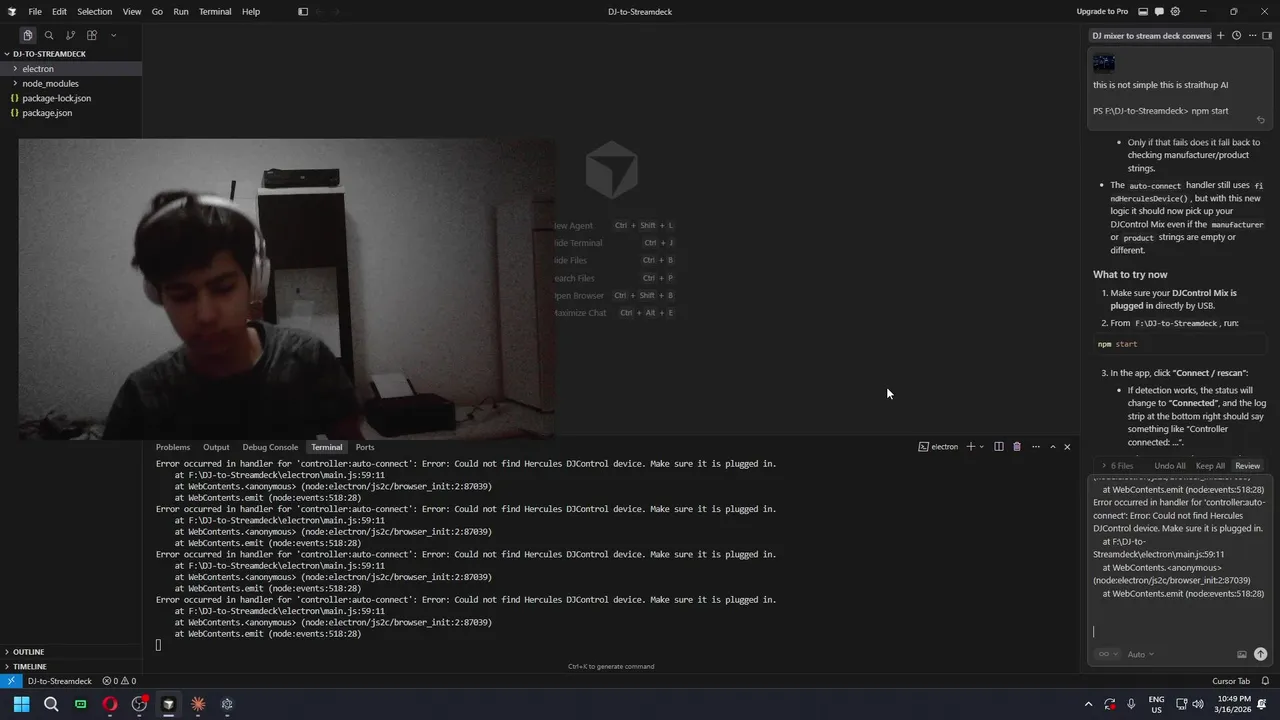Attach an image to chat message

pyautogui.click(x=1242, y=654)
